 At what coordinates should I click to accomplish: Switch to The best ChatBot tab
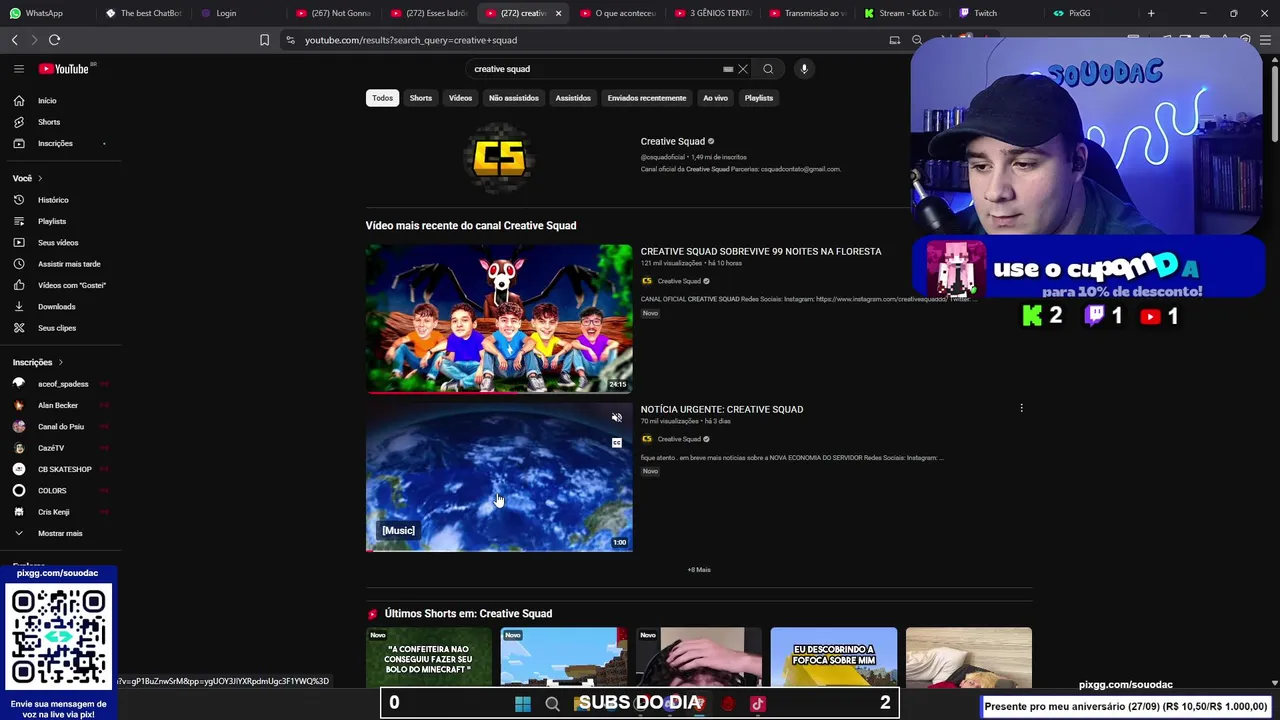point(146,13)
